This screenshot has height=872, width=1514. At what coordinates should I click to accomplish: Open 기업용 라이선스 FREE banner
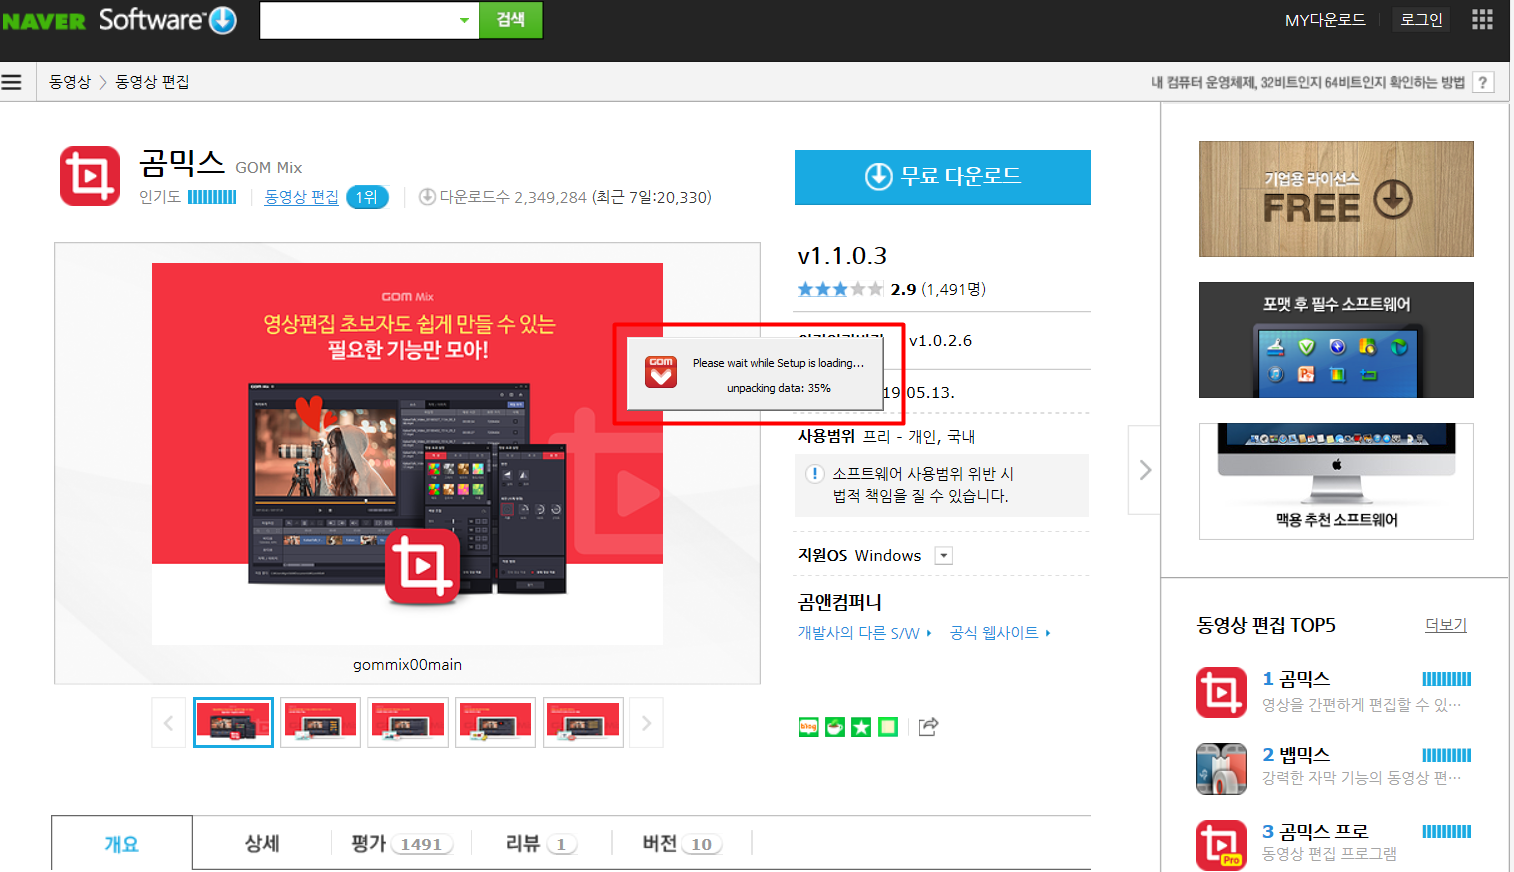1336,199
